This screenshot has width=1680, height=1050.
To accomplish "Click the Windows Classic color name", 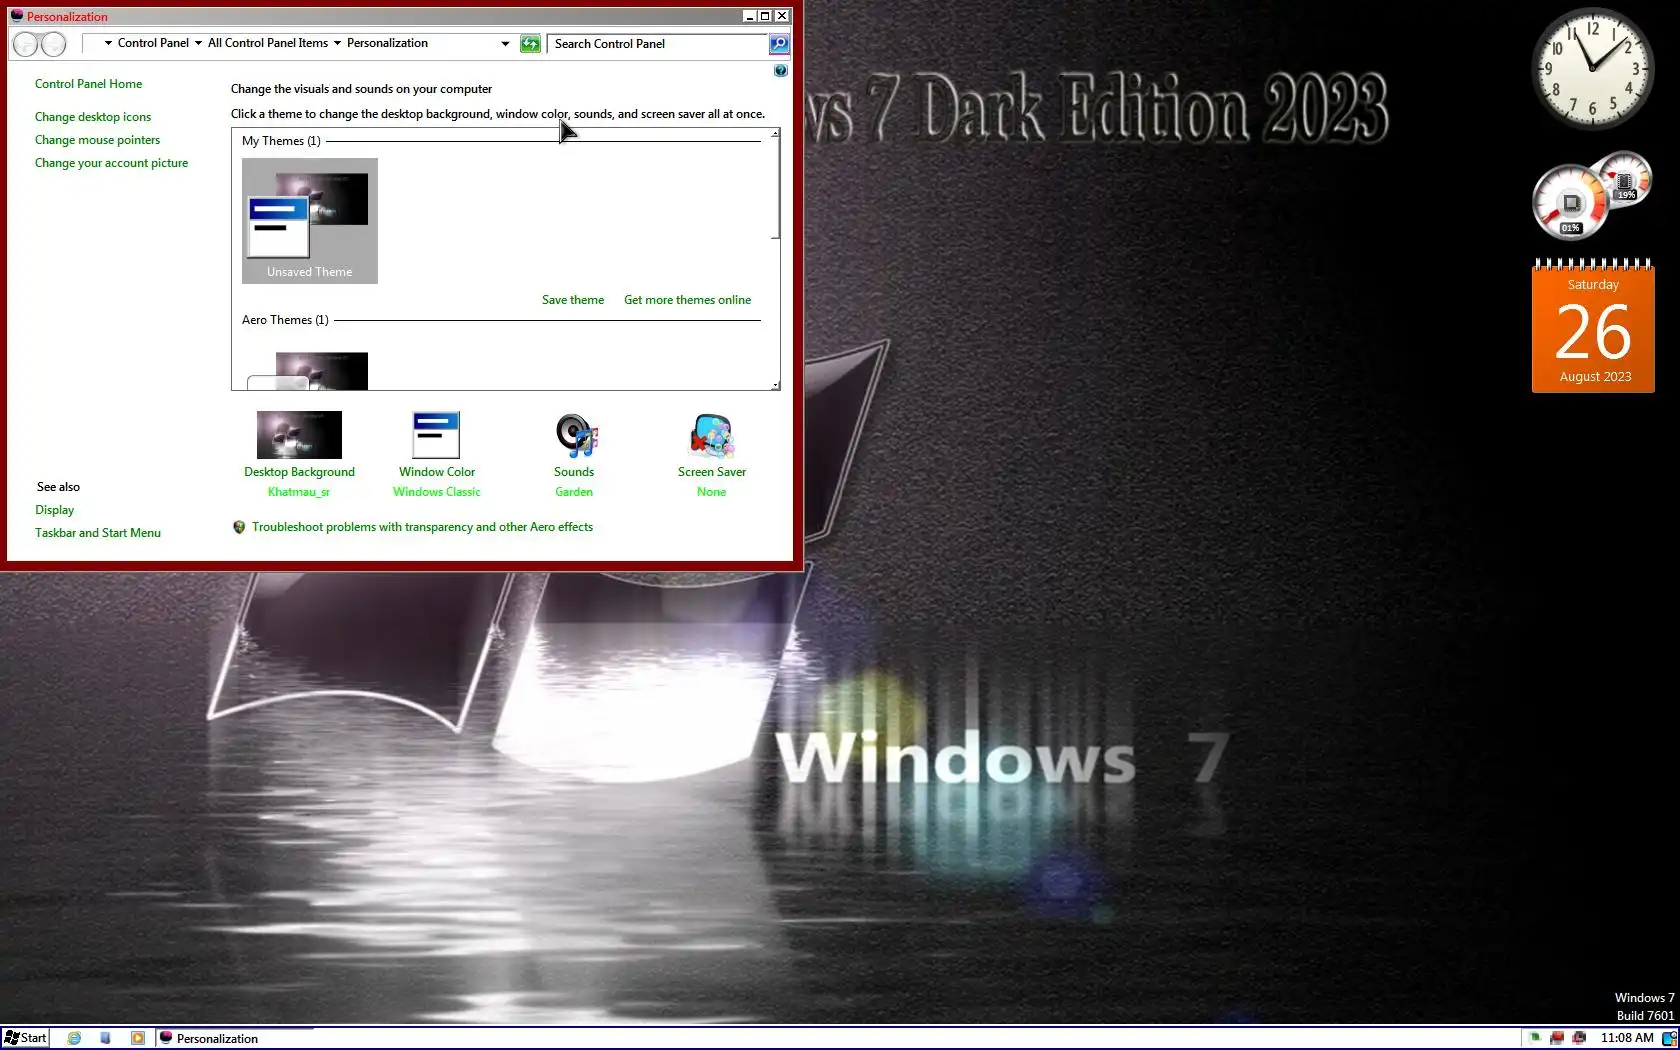I will pos(437,492).
